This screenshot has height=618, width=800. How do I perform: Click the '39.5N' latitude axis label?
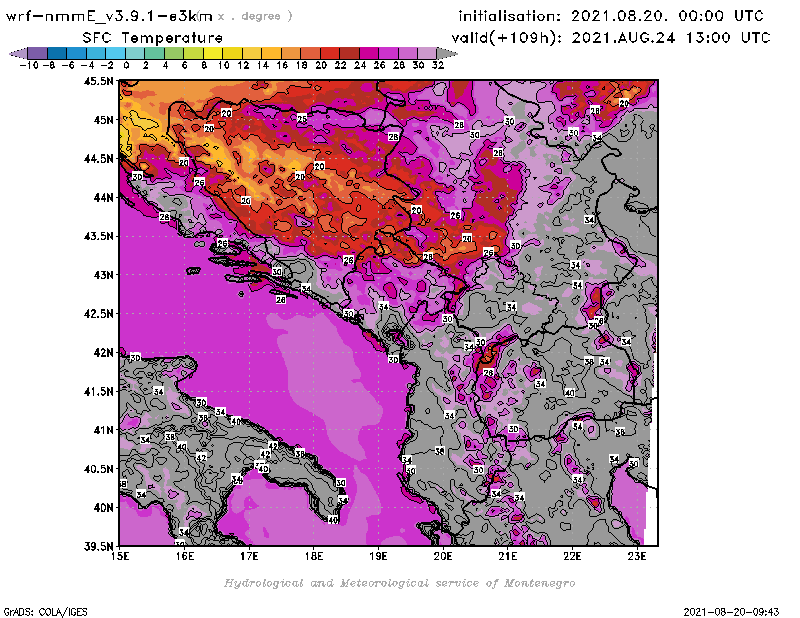tap(98, 547)
